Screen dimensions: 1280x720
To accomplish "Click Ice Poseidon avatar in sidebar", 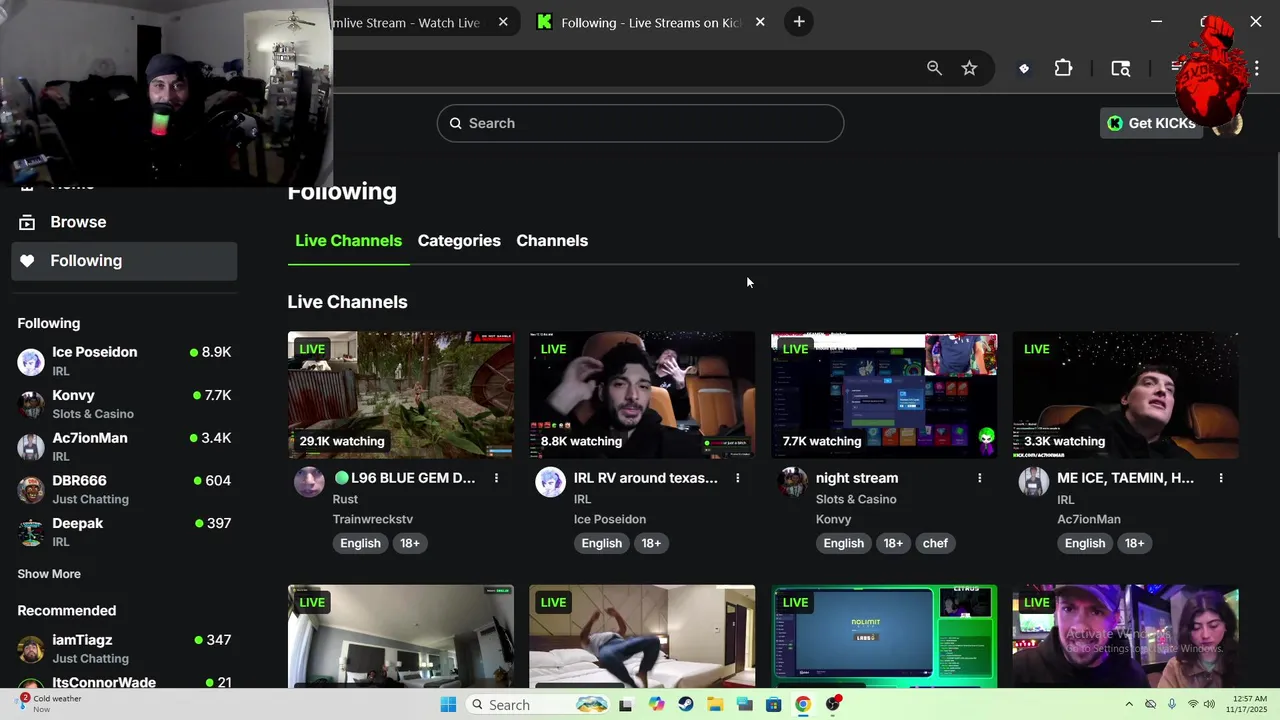I will pos(31,361).
